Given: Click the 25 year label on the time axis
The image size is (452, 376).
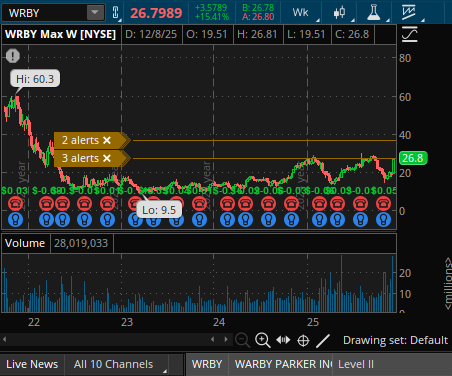Looking at the screenshot, I should point(313,322).
